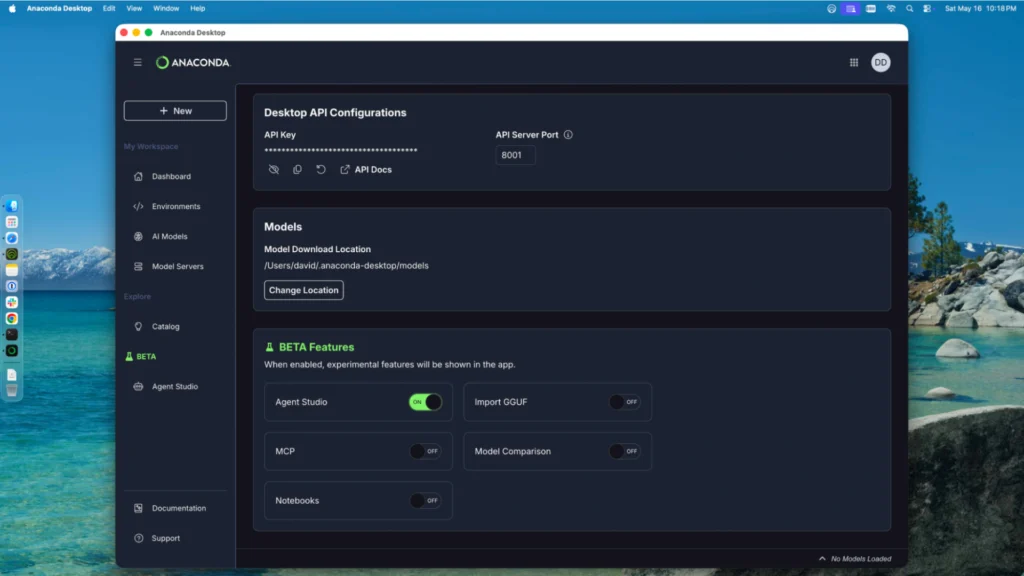Turn on the Model Comparison toggle
This screenshot has width=1024, height=576.
coord(624,451)
